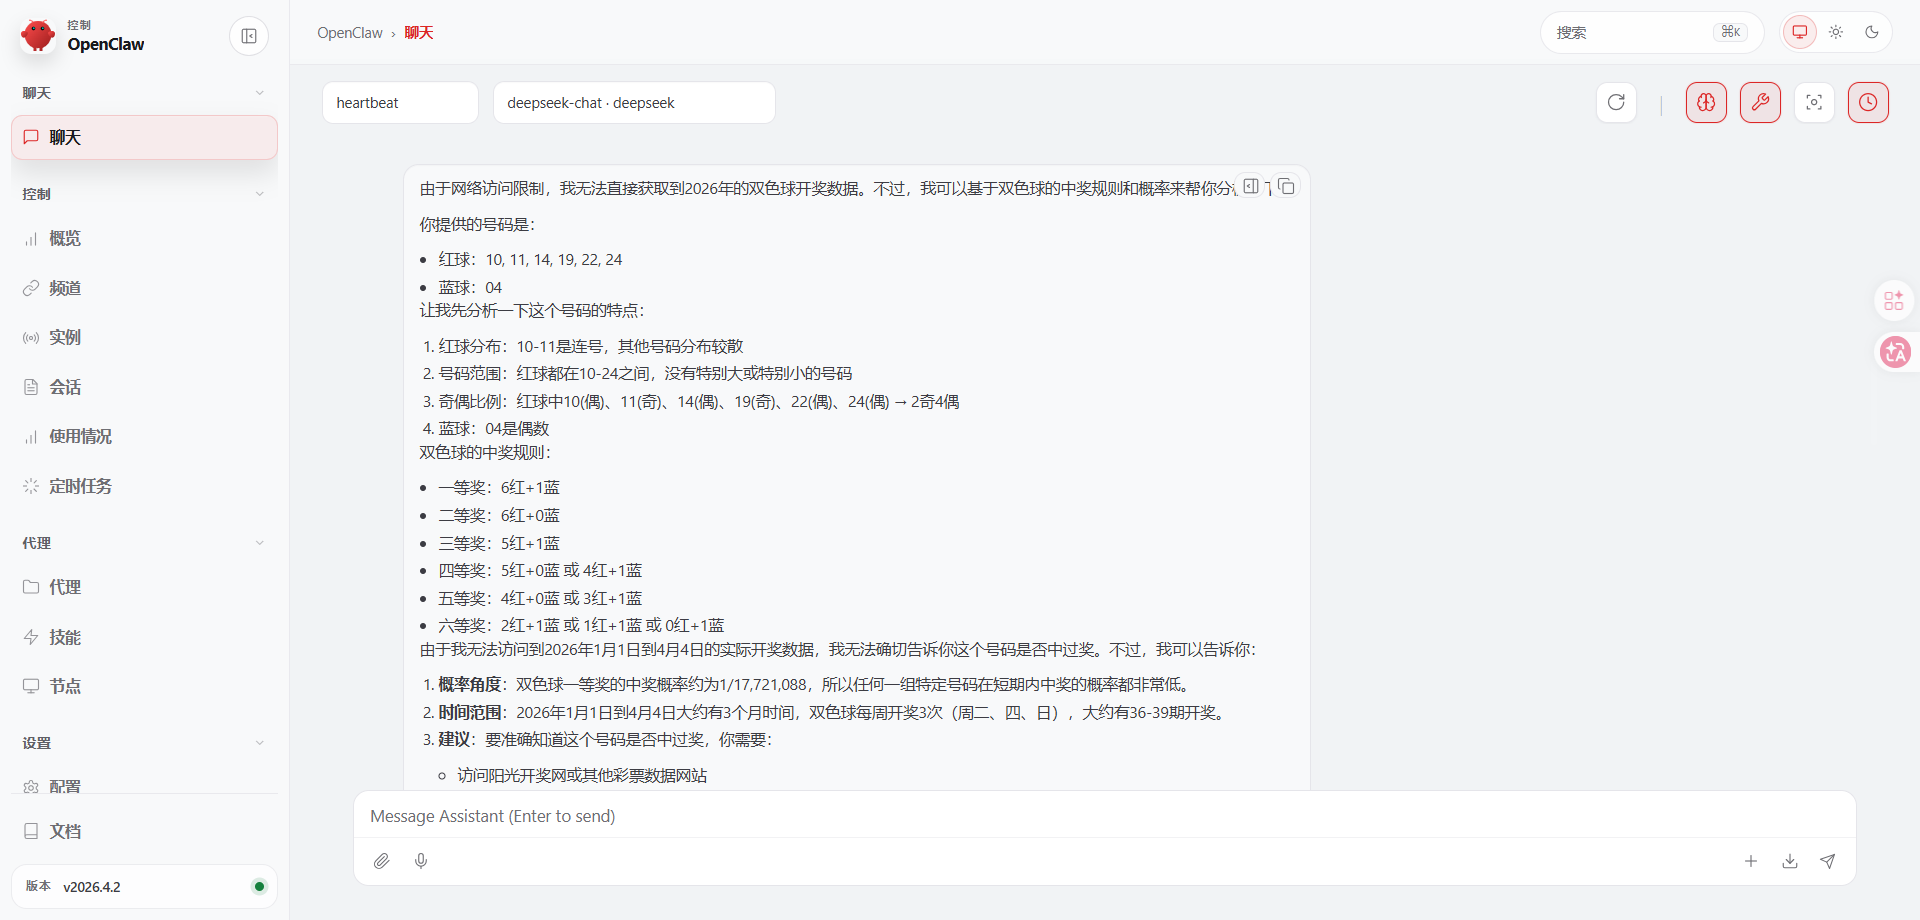1920x920 pixels.
Task: Toggle the clock button in chat toolbar
Action: coord(1868,103)
